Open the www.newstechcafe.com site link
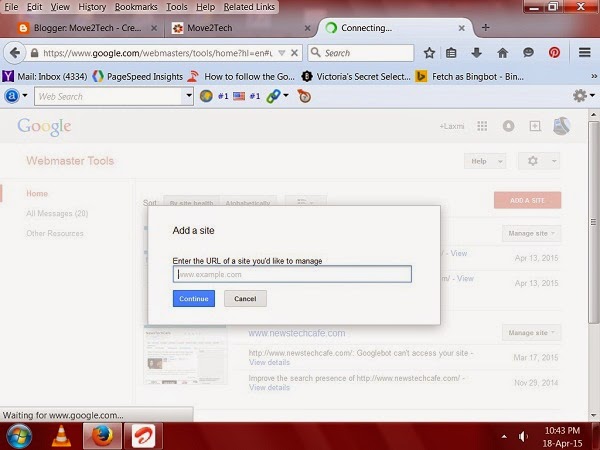This screenshot has height=450, width=600. pyautogui.click(x=297, y=333)
